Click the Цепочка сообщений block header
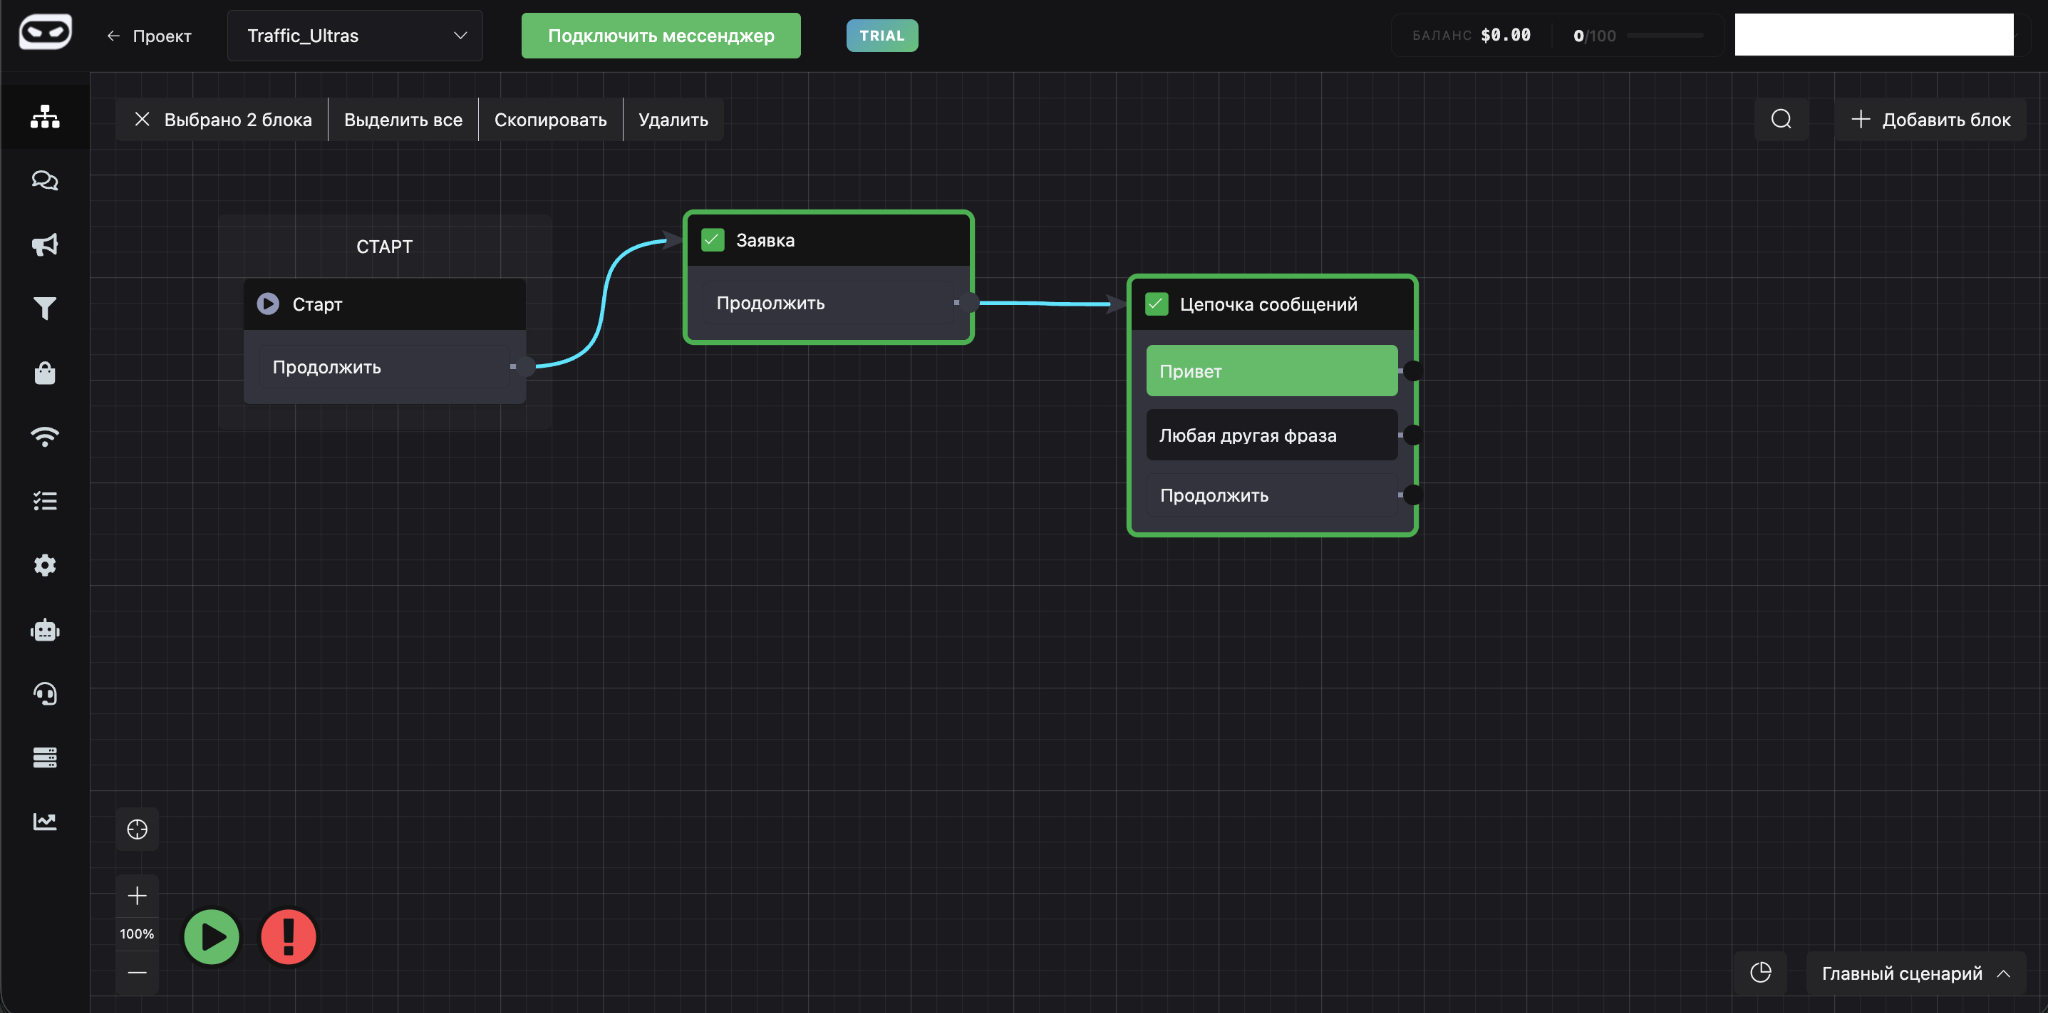Viewport: 2048px width, 1013px height. (x=1272, y=304)
